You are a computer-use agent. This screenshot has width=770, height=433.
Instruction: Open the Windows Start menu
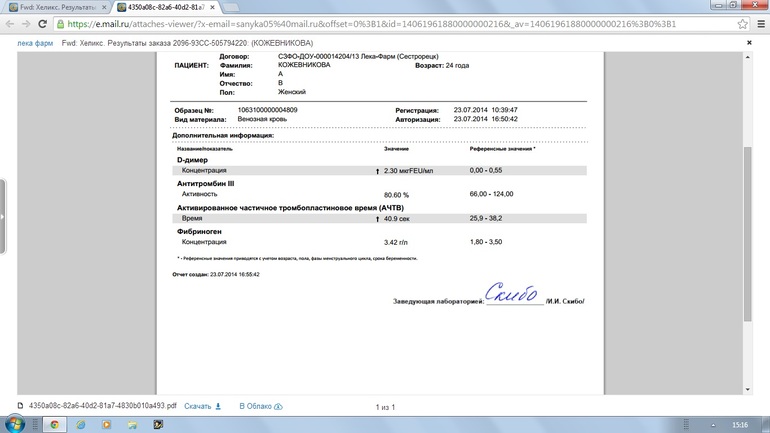16,424
